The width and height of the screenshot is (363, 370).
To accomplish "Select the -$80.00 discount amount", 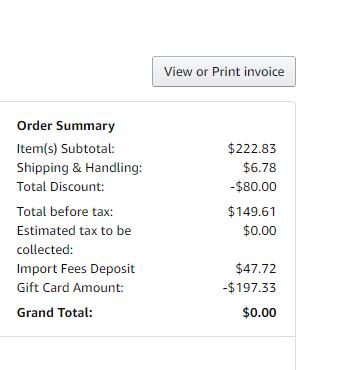I will [x=253, y=187].
